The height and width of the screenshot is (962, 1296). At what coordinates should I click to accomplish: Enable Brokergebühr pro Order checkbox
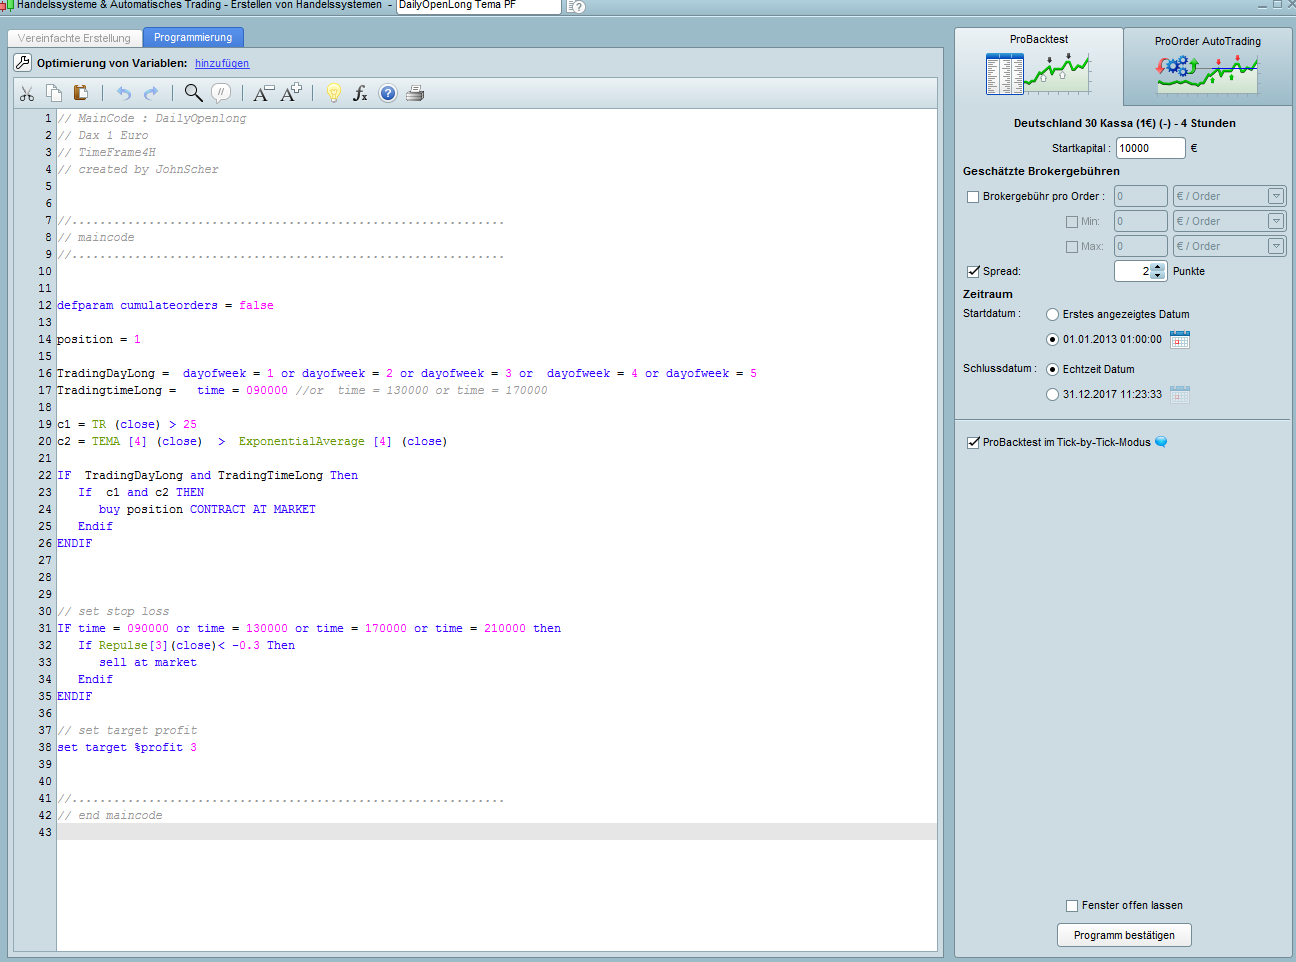pos(973,197)
